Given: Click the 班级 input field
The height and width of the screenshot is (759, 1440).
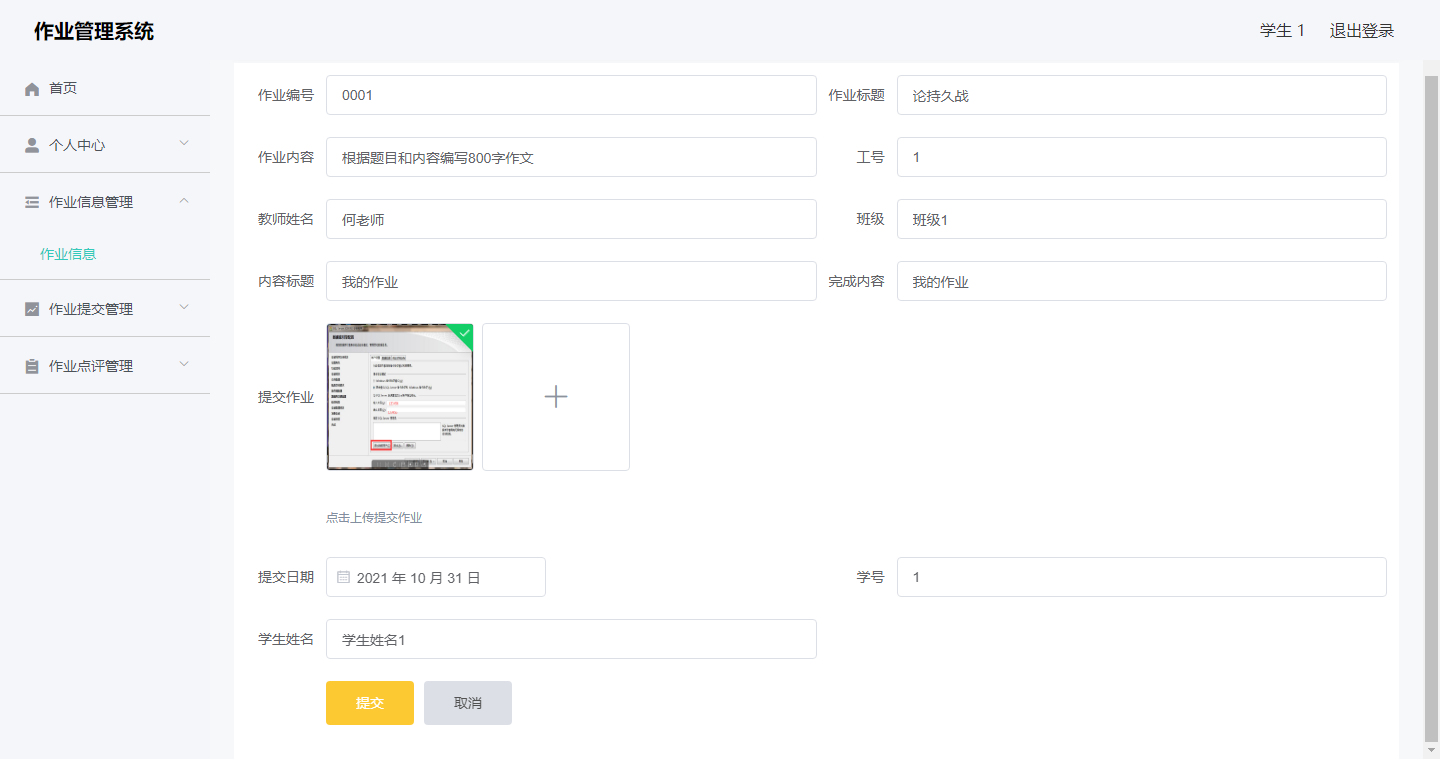Looking at the screenshot, I should point(1142,219).
